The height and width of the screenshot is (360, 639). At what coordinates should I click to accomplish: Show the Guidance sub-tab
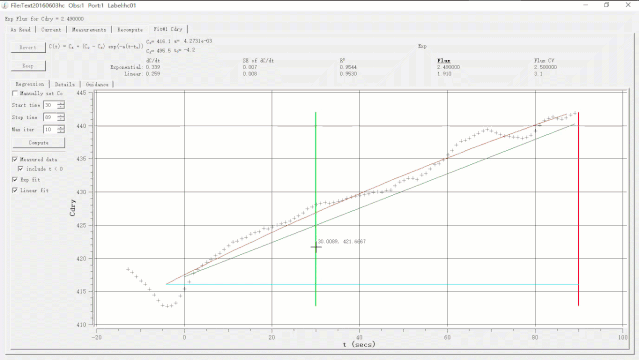click(x=97, y=84)
